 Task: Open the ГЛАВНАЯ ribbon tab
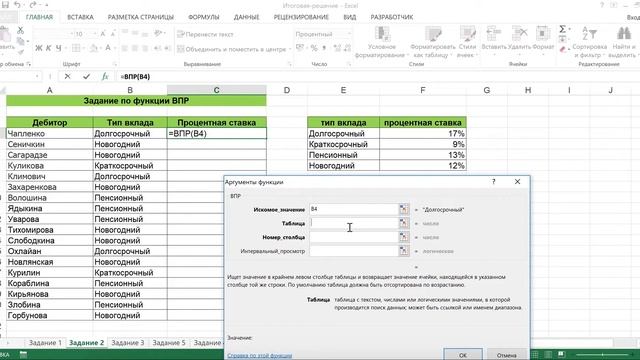click(x=39, y=17)
